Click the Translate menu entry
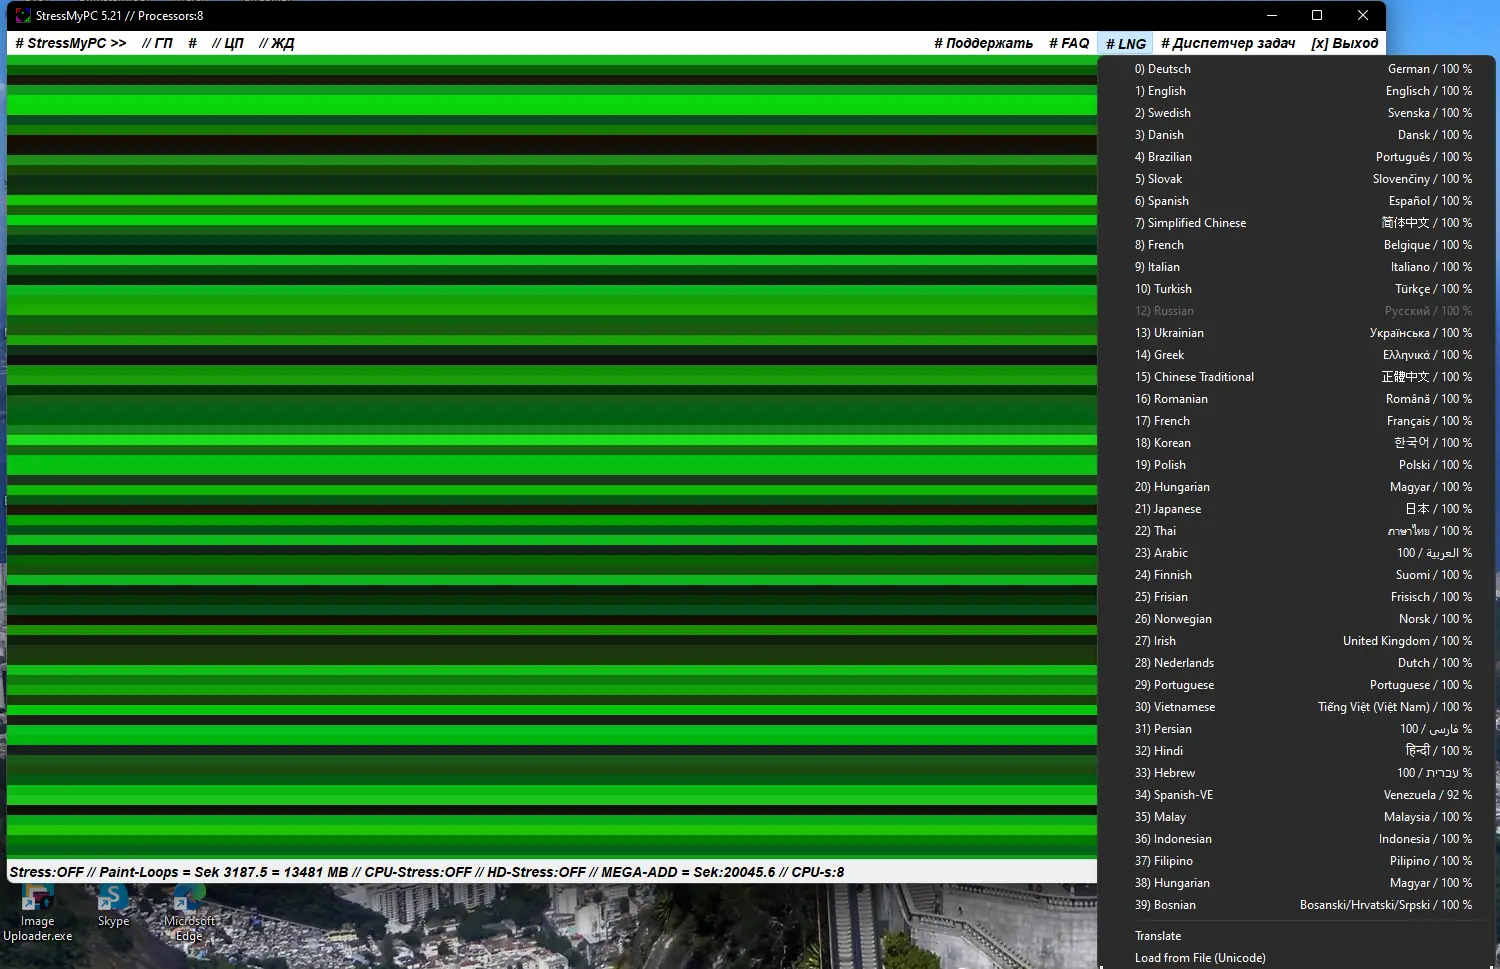The image size is (1500, 969). pyautogui.click(x=1158, y=936)
